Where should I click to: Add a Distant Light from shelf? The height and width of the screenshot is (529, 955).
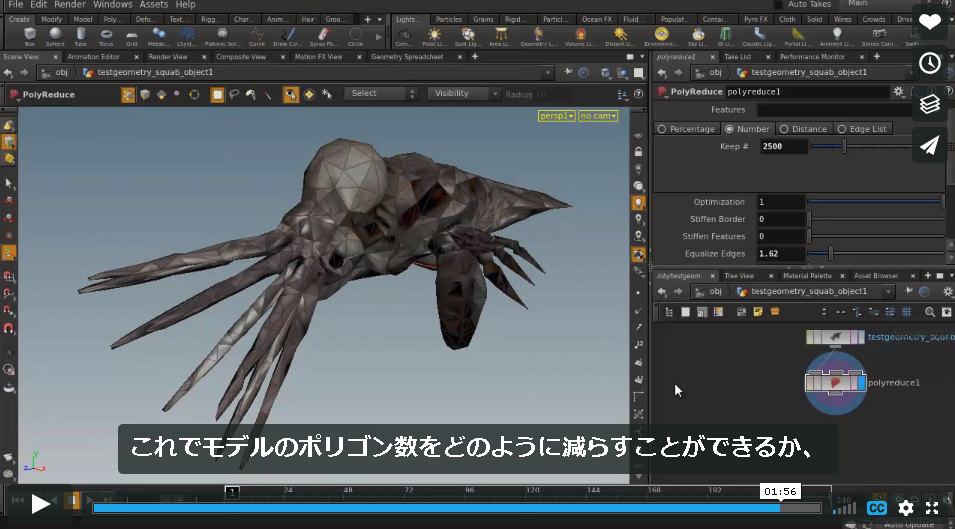pos(620,36)
